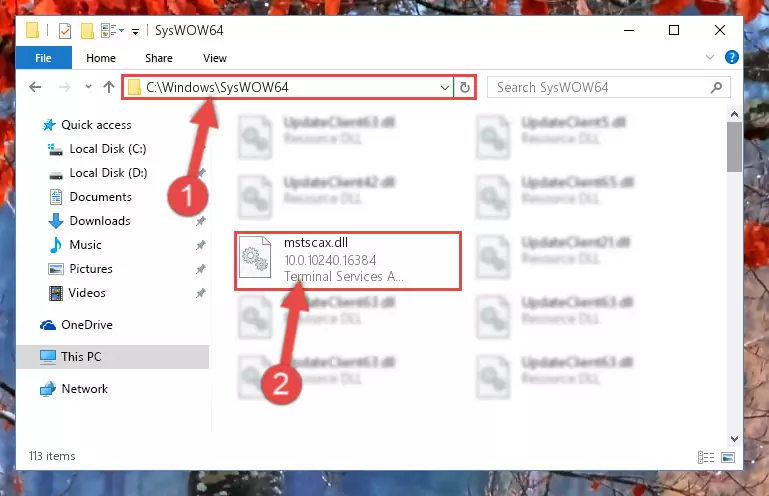The width and height of the screenshot is (769, 496).
Task: Click the Downloads blue arrow icon
Action: (x=56, y=221)
